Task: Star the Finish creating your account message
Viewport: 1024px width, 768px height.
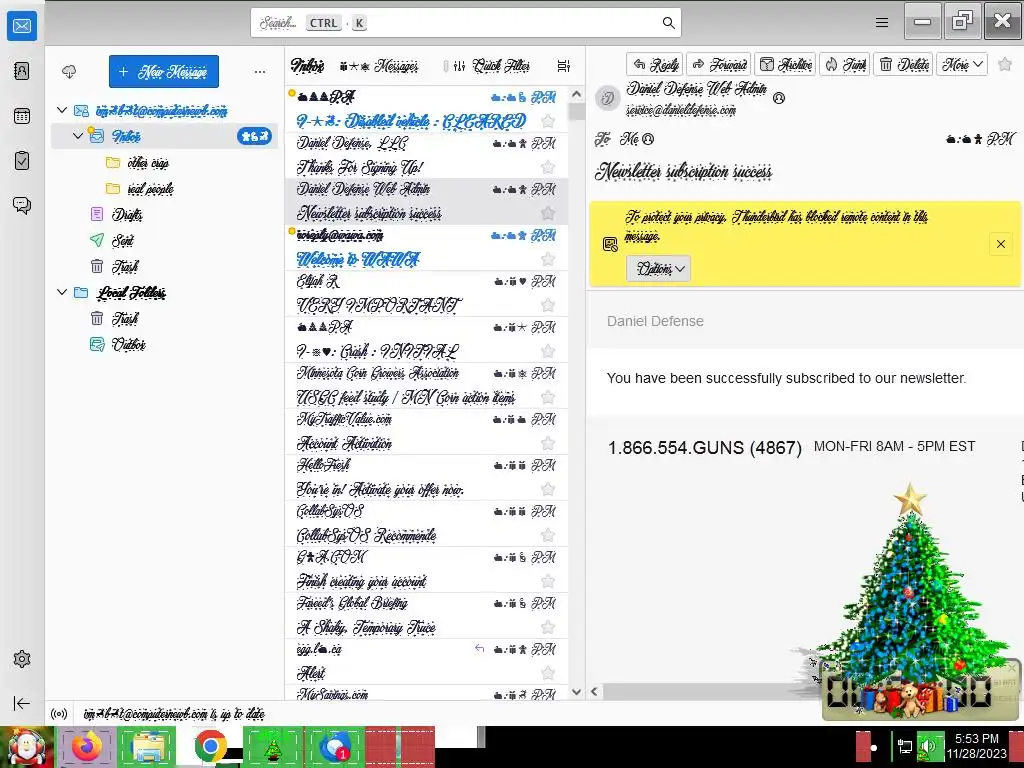Action: (548, 581)
